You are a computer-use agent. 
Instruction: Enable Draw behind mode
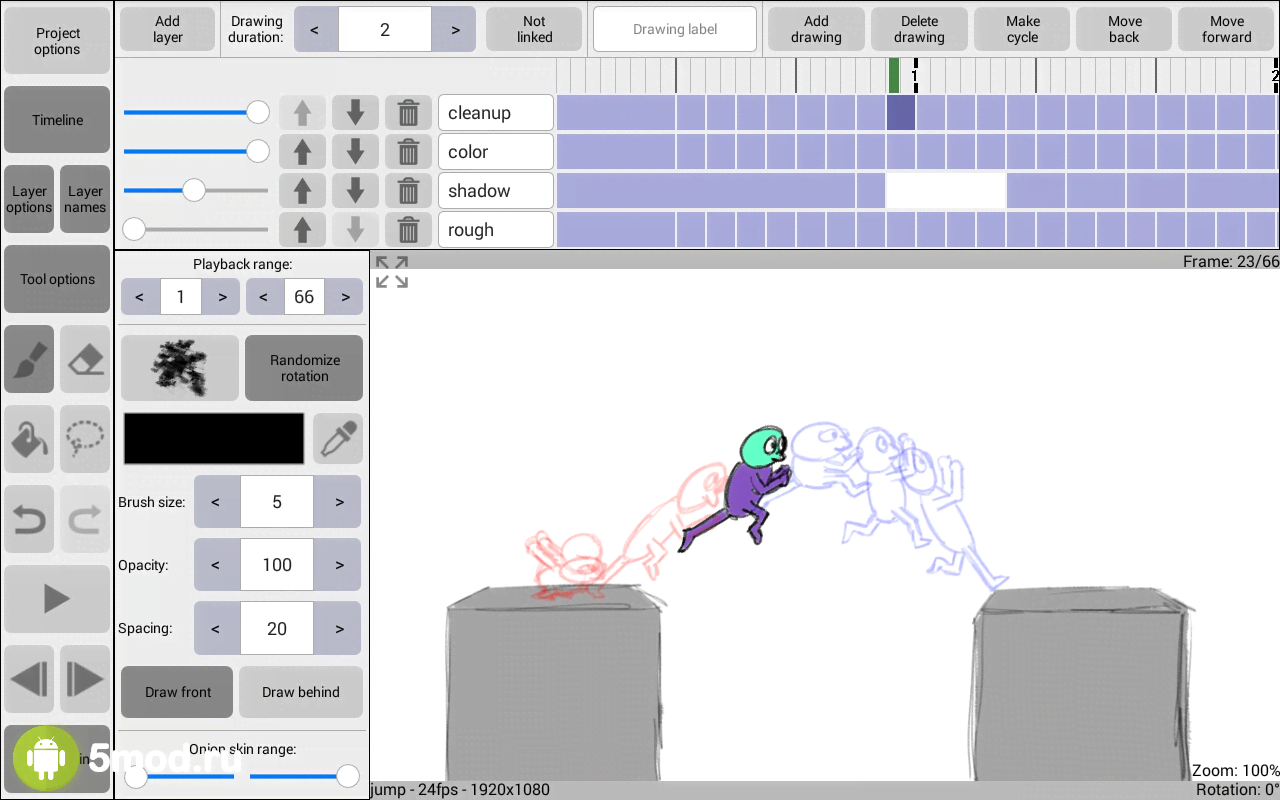pyautogui.click(x=301, y=692)
